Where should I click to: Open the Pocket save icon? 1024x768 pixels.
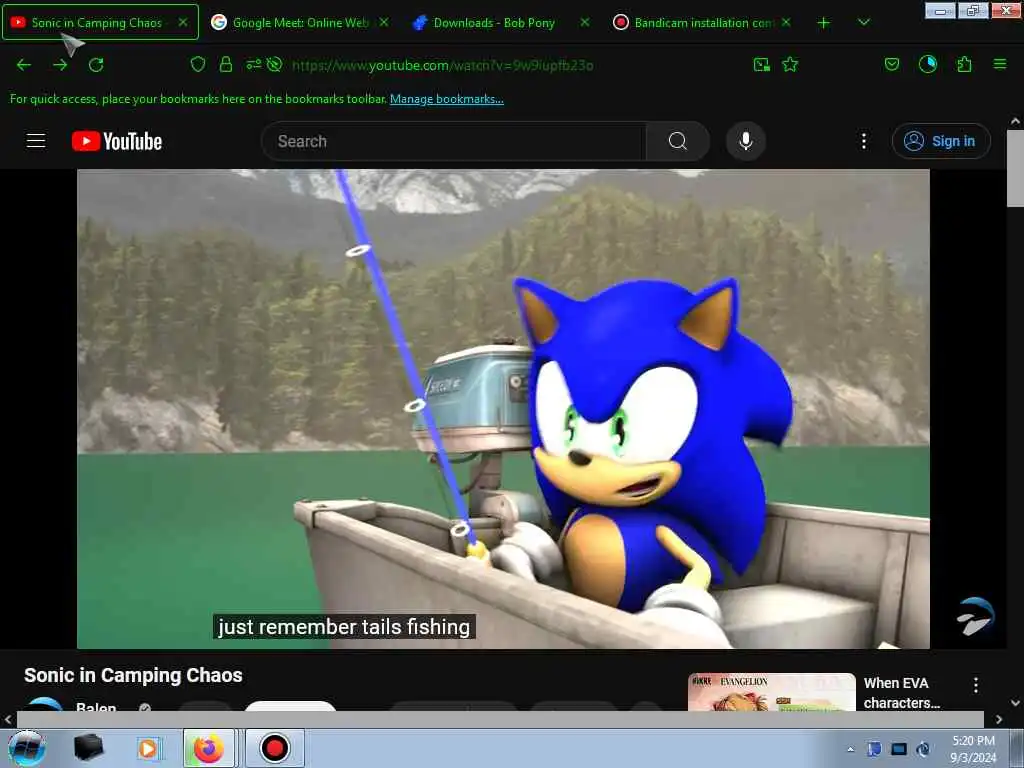tap(891, 64)
